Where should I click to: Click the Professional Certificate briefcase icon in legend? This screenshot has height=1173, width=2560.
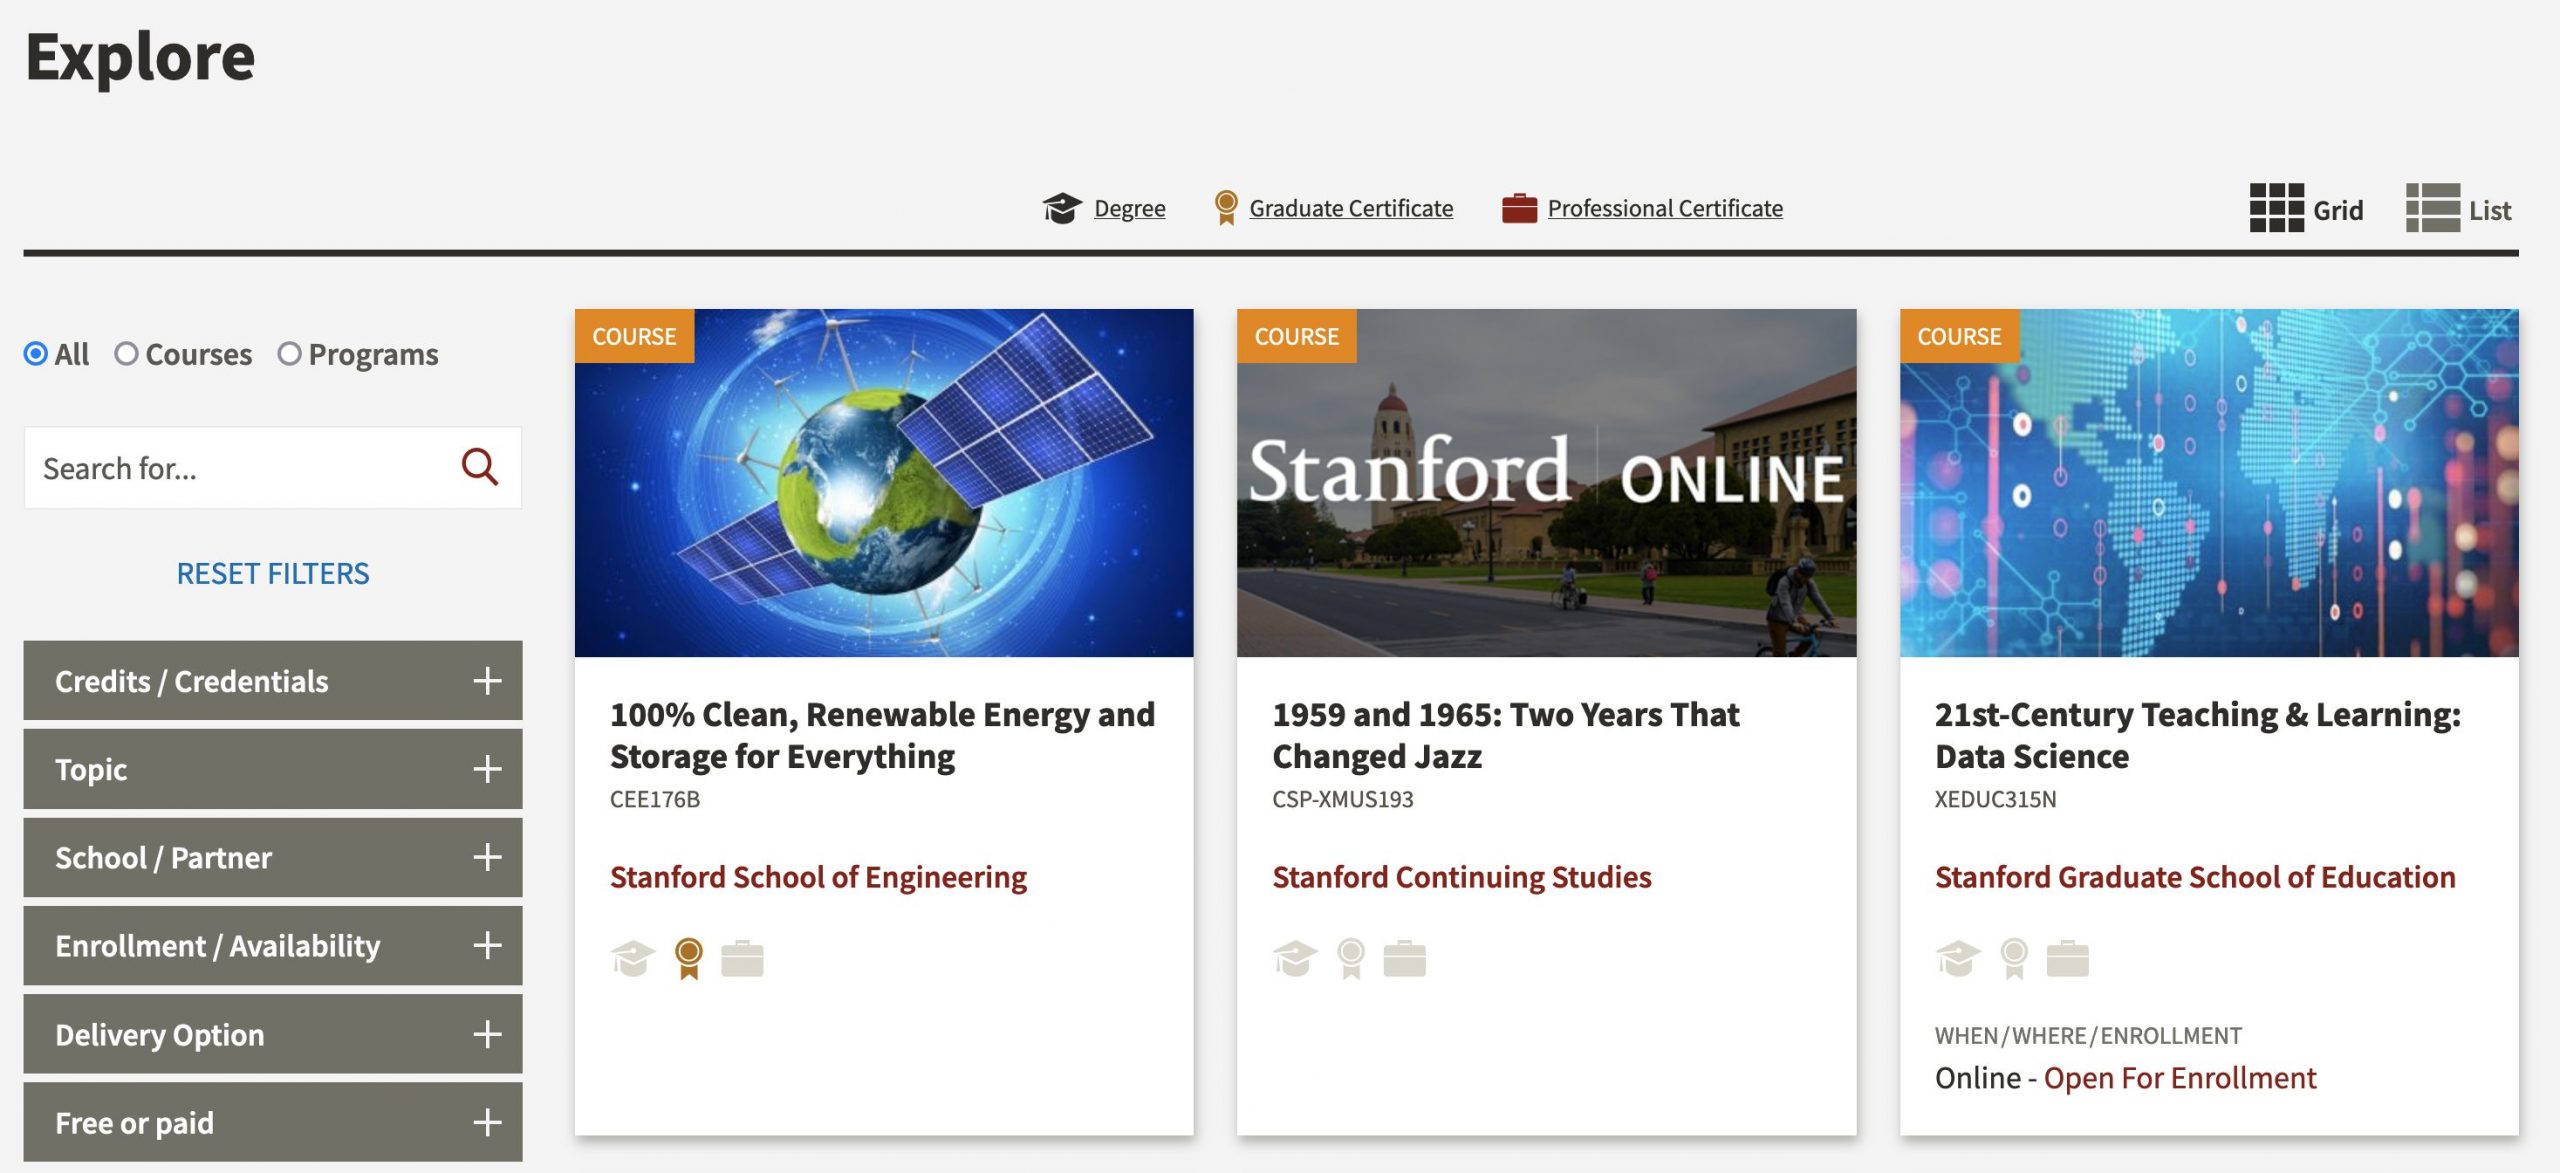pos(1519,208)
